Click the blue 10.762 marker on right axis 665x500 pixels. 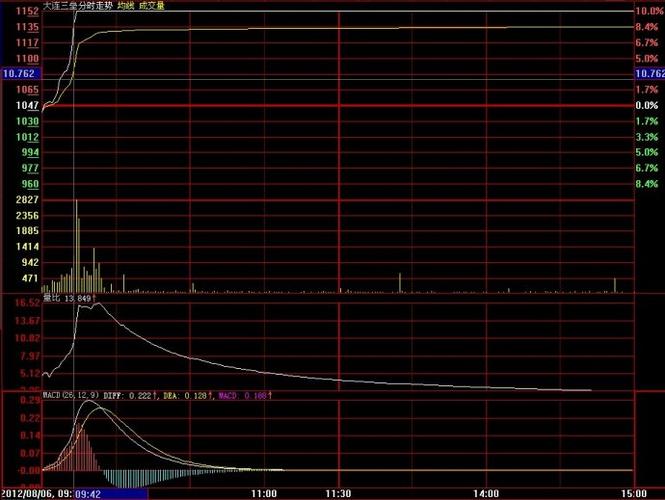coord(650,73)
